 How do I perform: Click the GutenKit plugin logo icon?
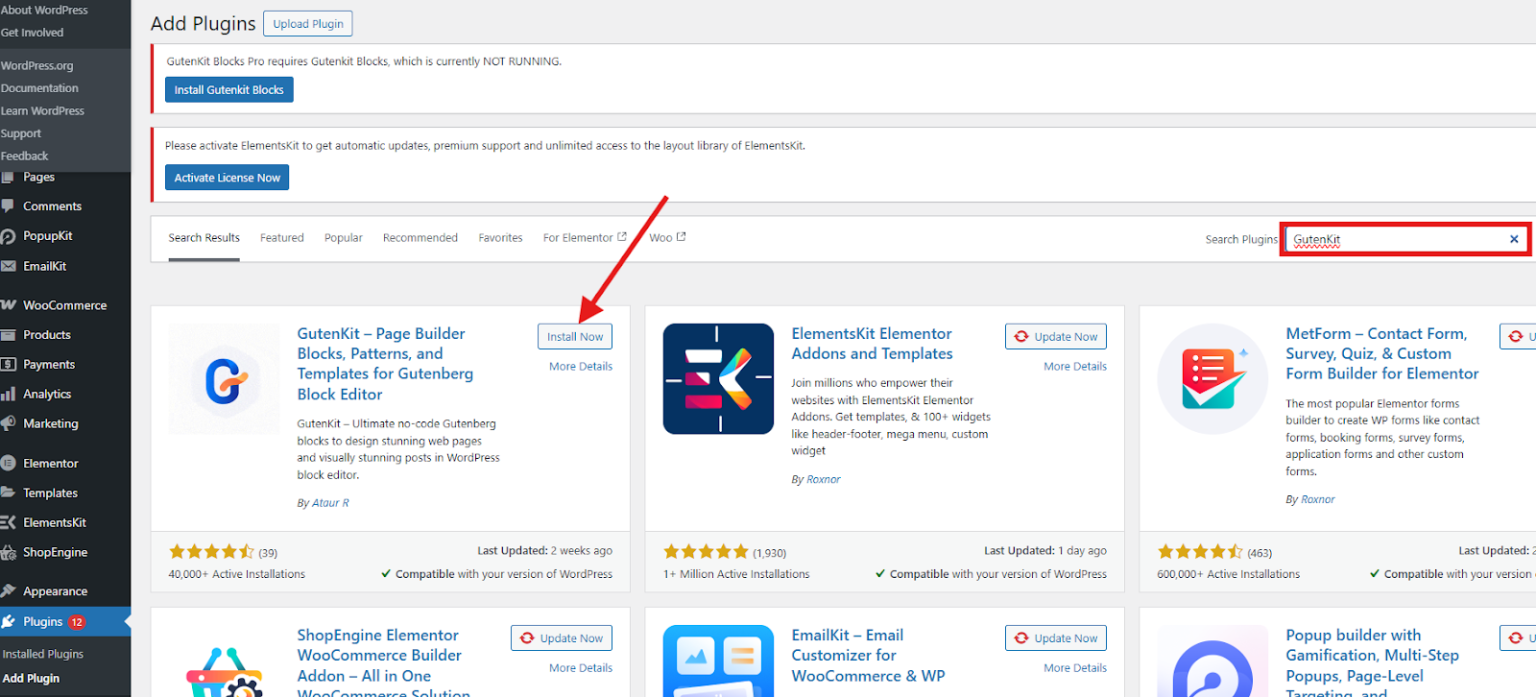point(224,379)
